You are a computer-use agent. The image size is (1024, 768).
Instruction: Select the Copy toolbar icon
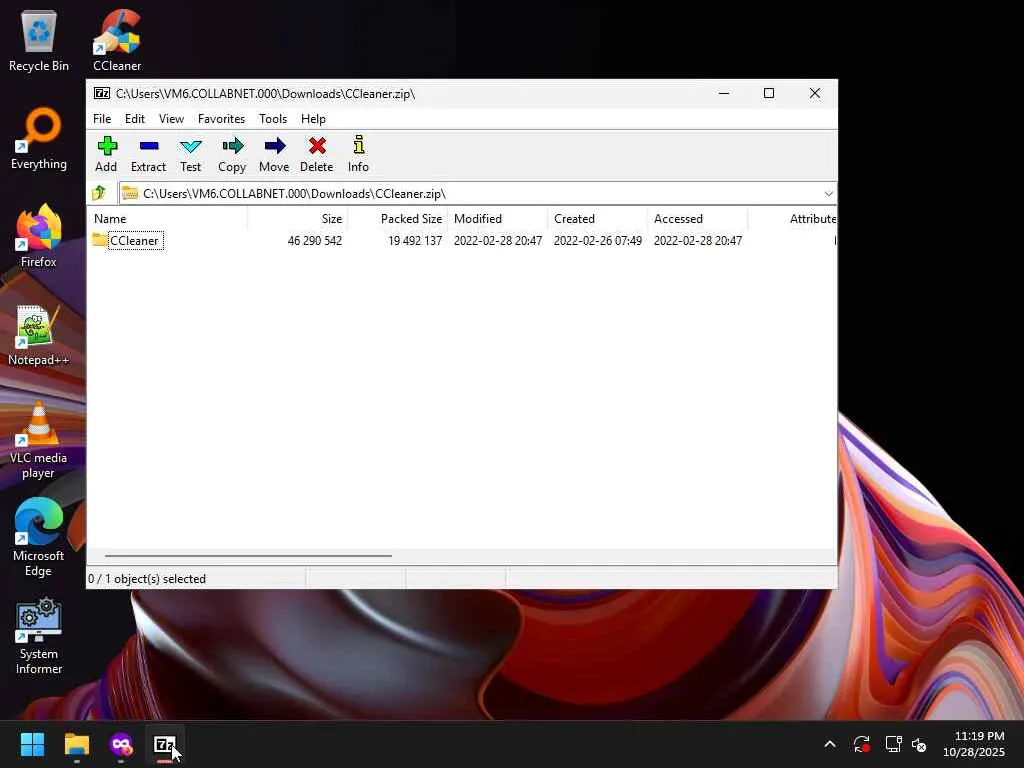(x=232, y=154)
